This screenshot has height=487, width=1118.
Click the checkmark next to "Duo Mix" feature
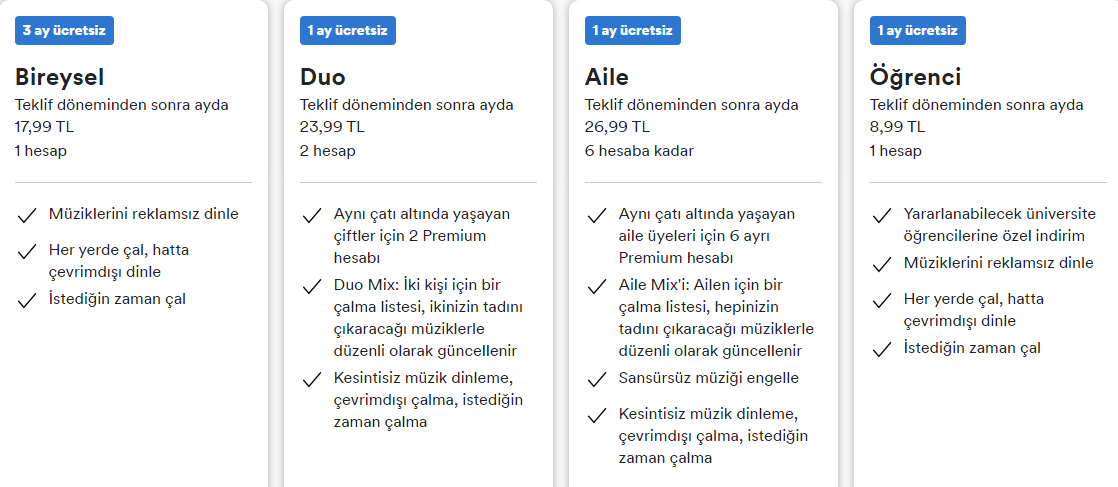point(312,287)
